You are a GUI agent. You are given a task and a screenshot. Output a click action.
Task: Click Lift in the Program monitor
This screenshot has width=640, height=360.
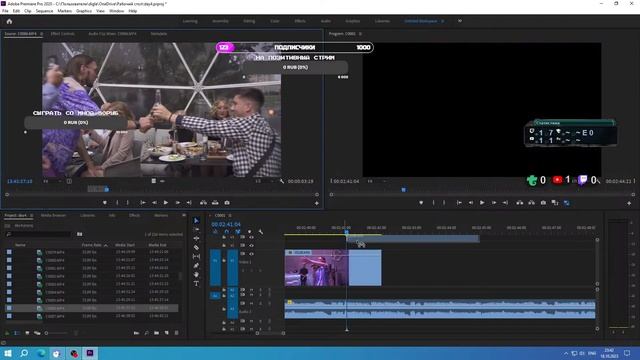(x=520, y=202)
